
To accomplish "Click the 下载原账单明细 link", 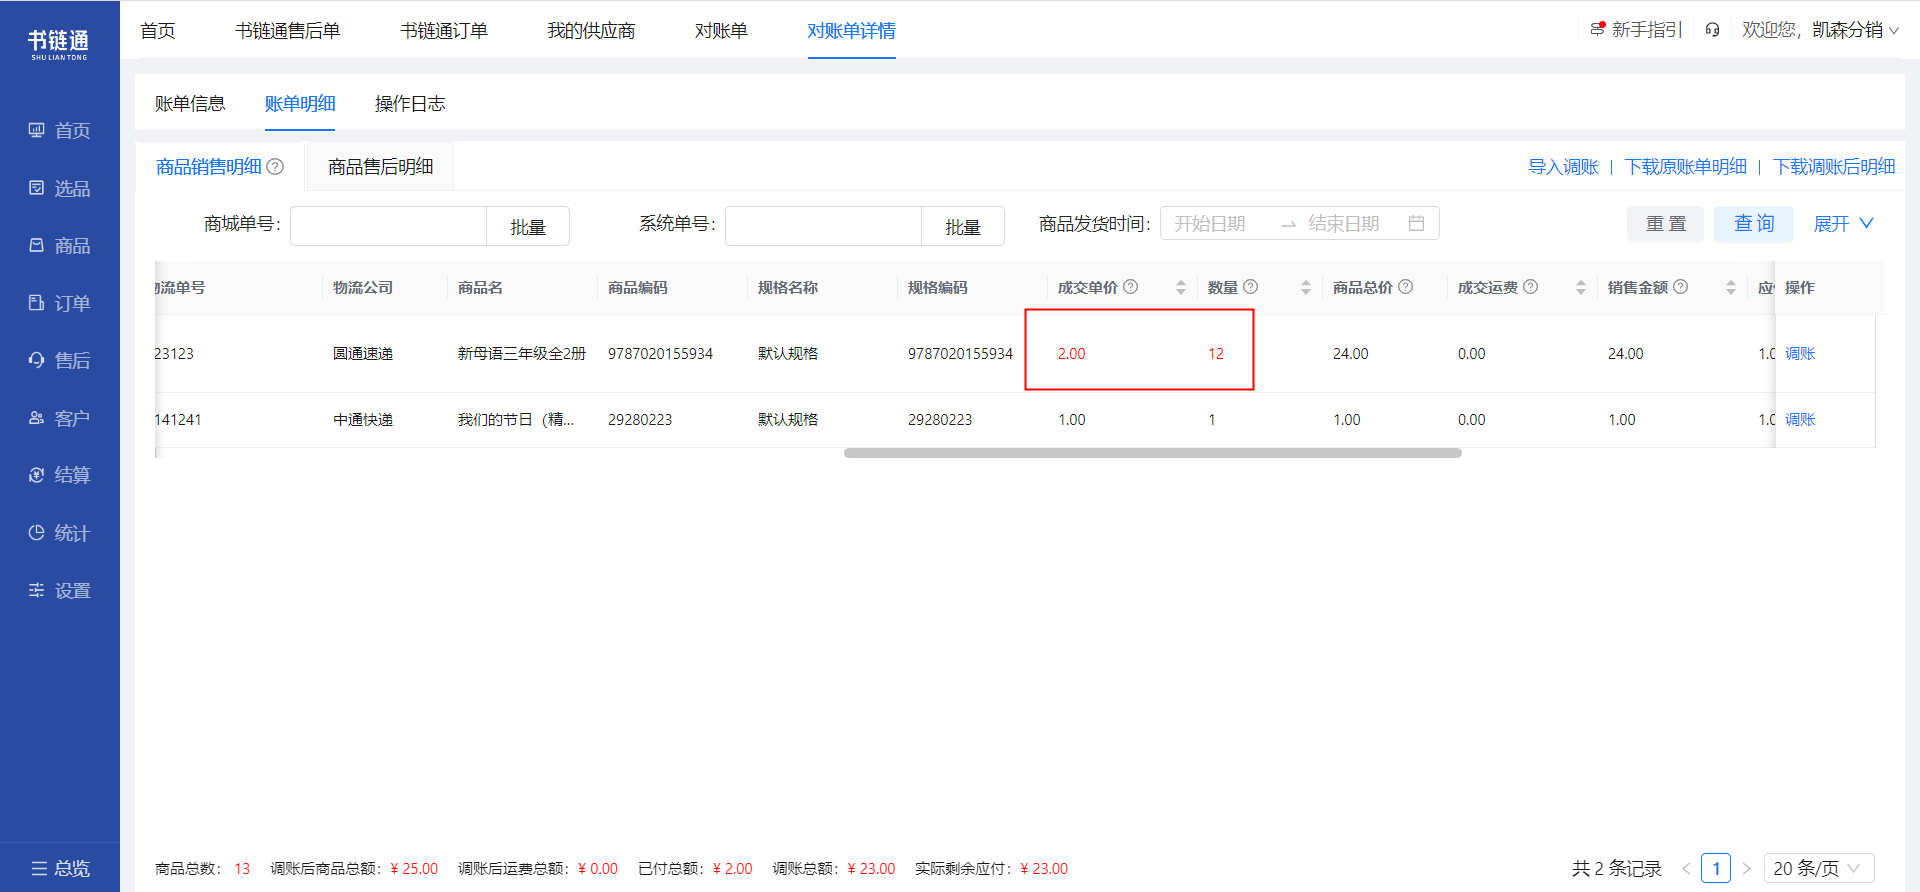I will tap(1685, 167).
